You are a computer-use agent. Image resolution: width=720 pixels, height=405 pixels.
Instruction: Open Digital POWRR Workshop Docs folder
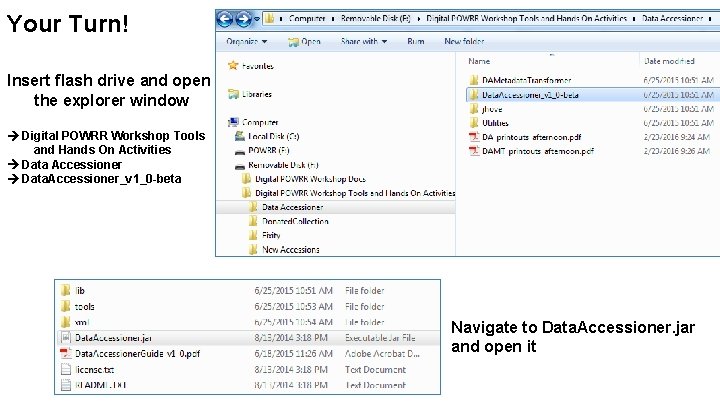click(310, 179)
